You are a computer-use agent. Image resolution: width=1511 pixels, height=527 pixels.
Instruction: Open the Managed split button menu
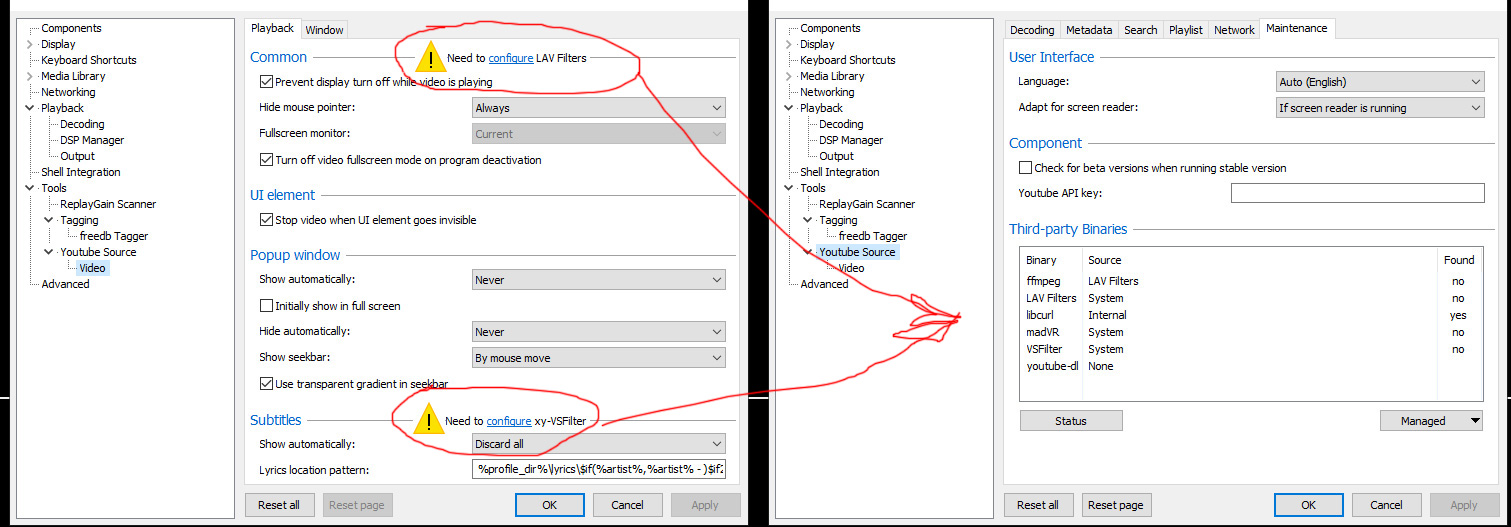[1476, 421]
